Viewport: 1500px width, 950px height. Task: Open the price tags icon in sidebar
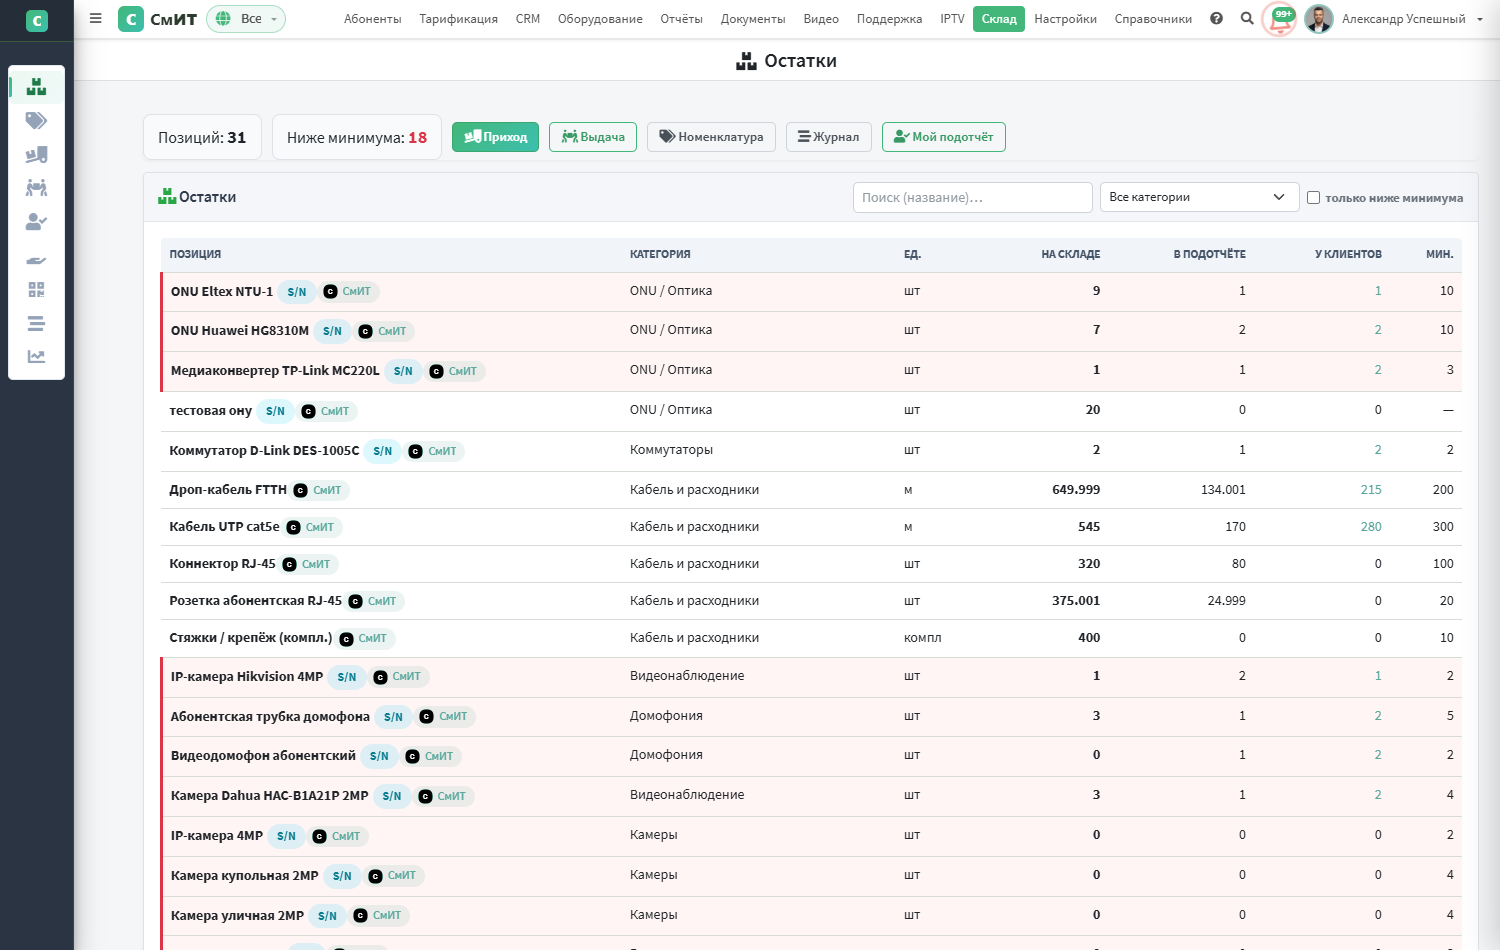pos(36,121)
